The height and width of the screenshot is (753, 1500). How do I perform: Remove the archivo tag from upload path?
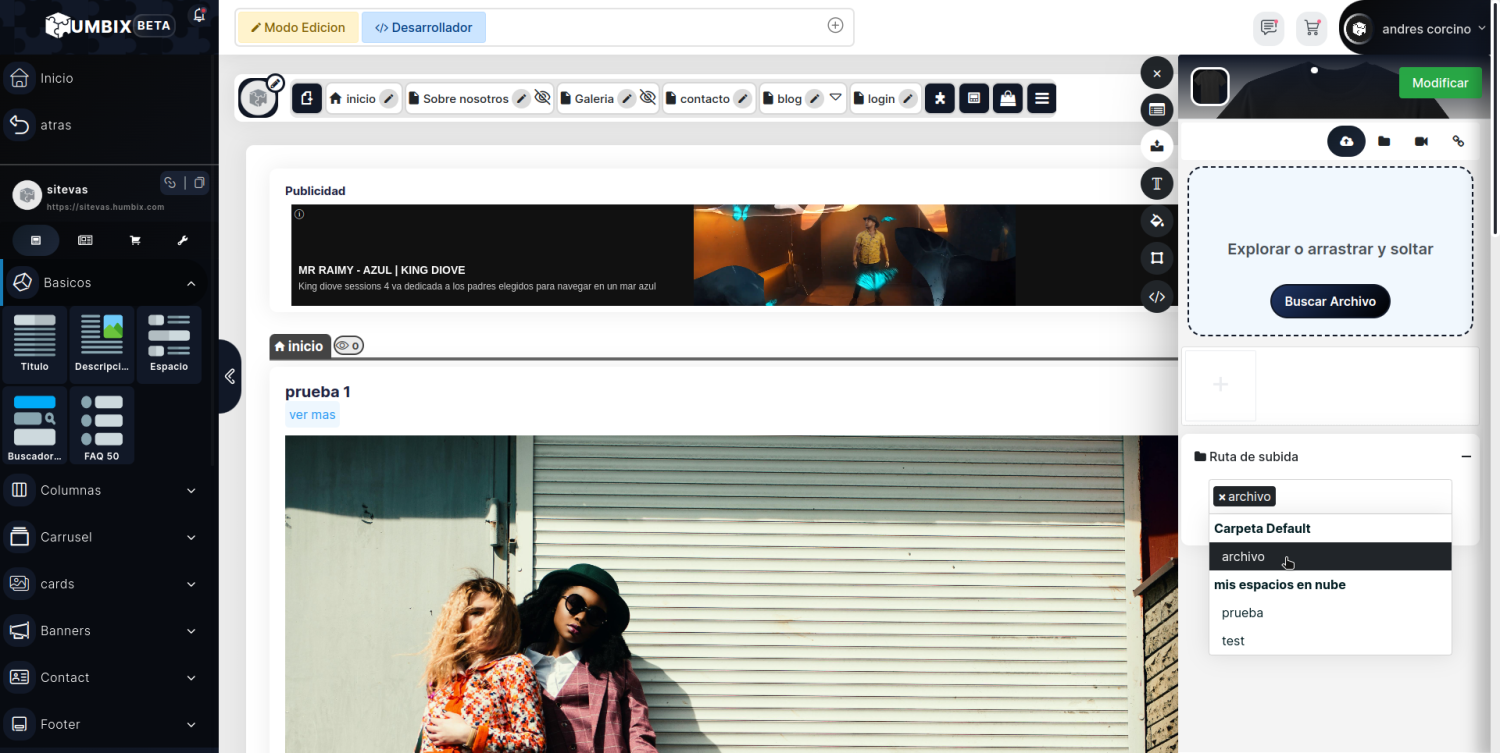(x=1222, y=497)
